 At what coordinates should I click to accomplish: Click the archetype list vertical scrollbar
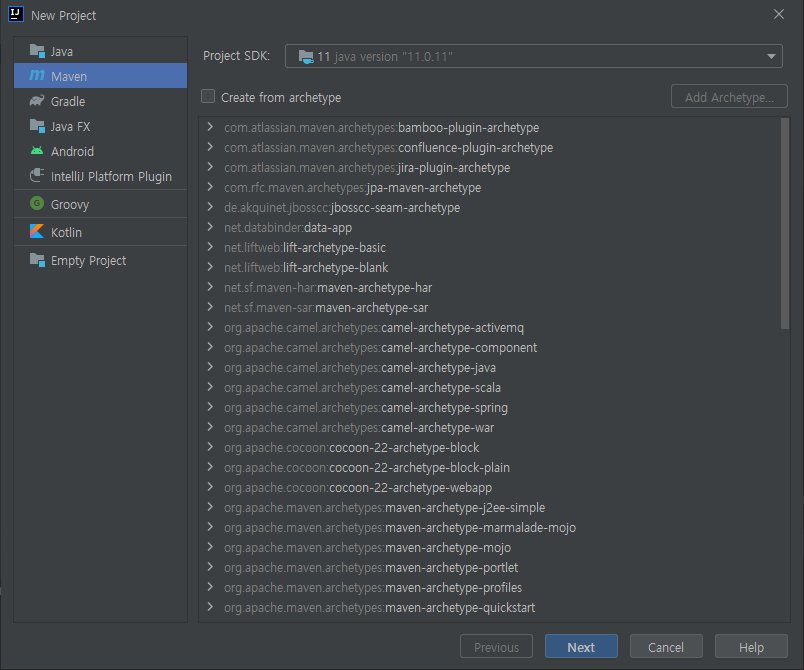click(785, 224)
